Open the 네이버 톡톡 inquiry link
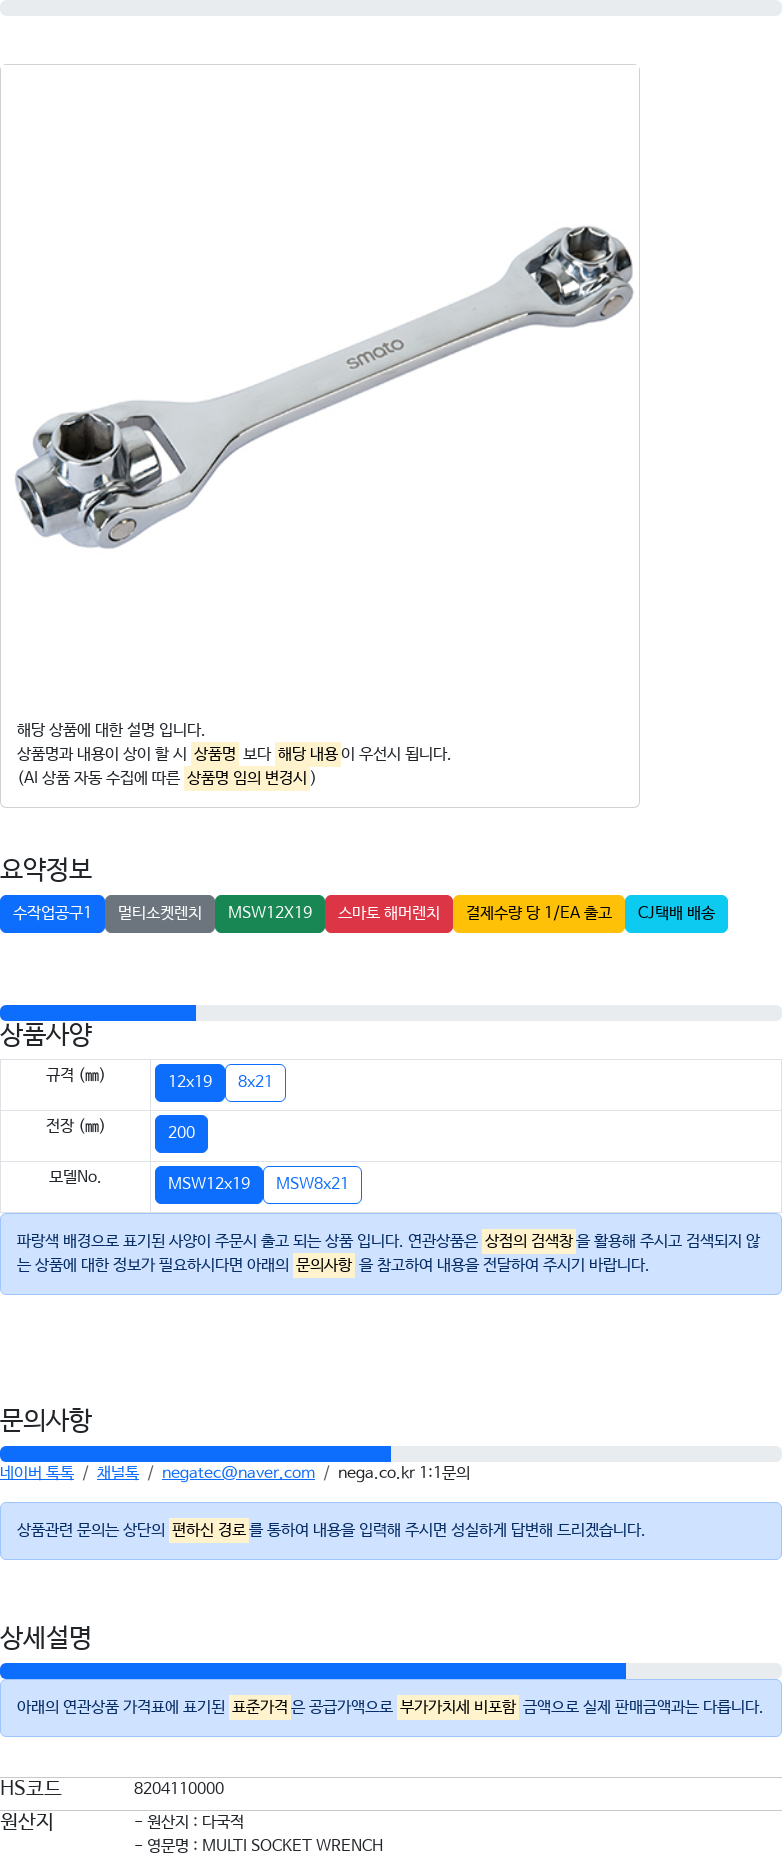782x1859 pixels. [x=37, y=1473]
